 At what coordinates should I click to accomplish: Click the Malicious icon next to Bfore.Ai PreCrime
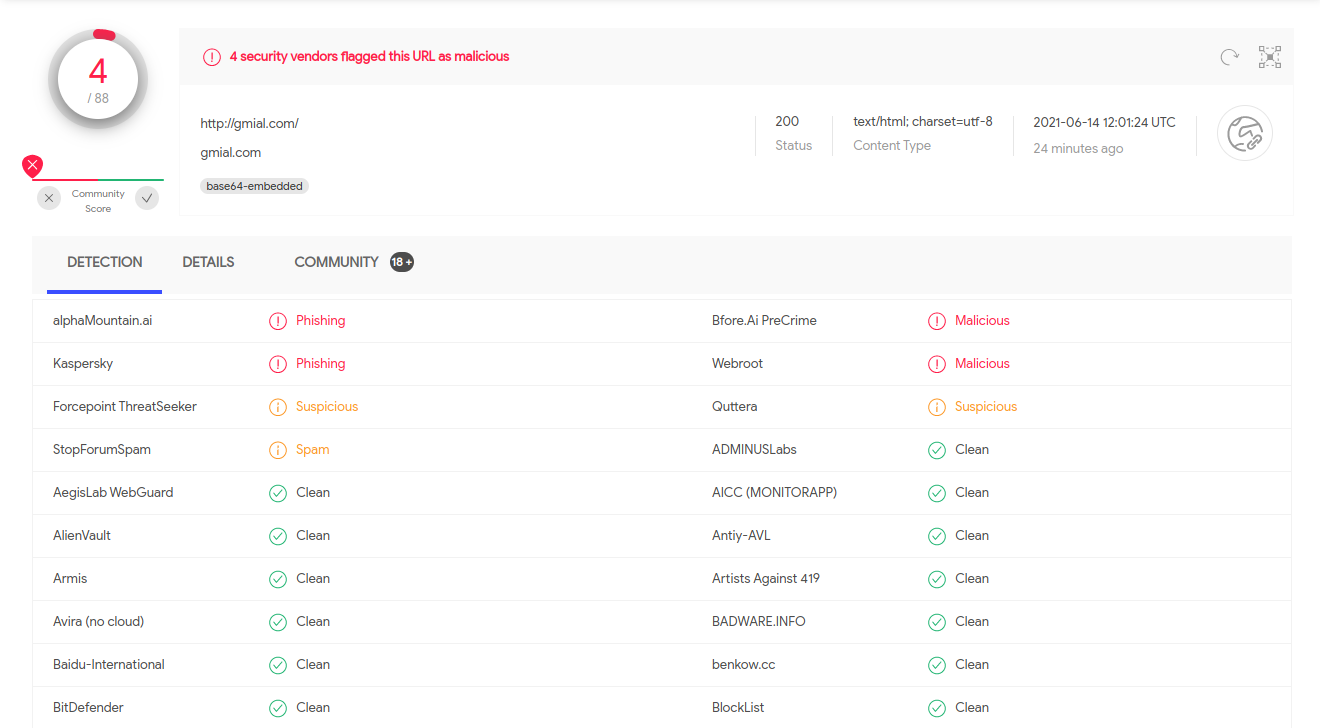click(937, 320)
